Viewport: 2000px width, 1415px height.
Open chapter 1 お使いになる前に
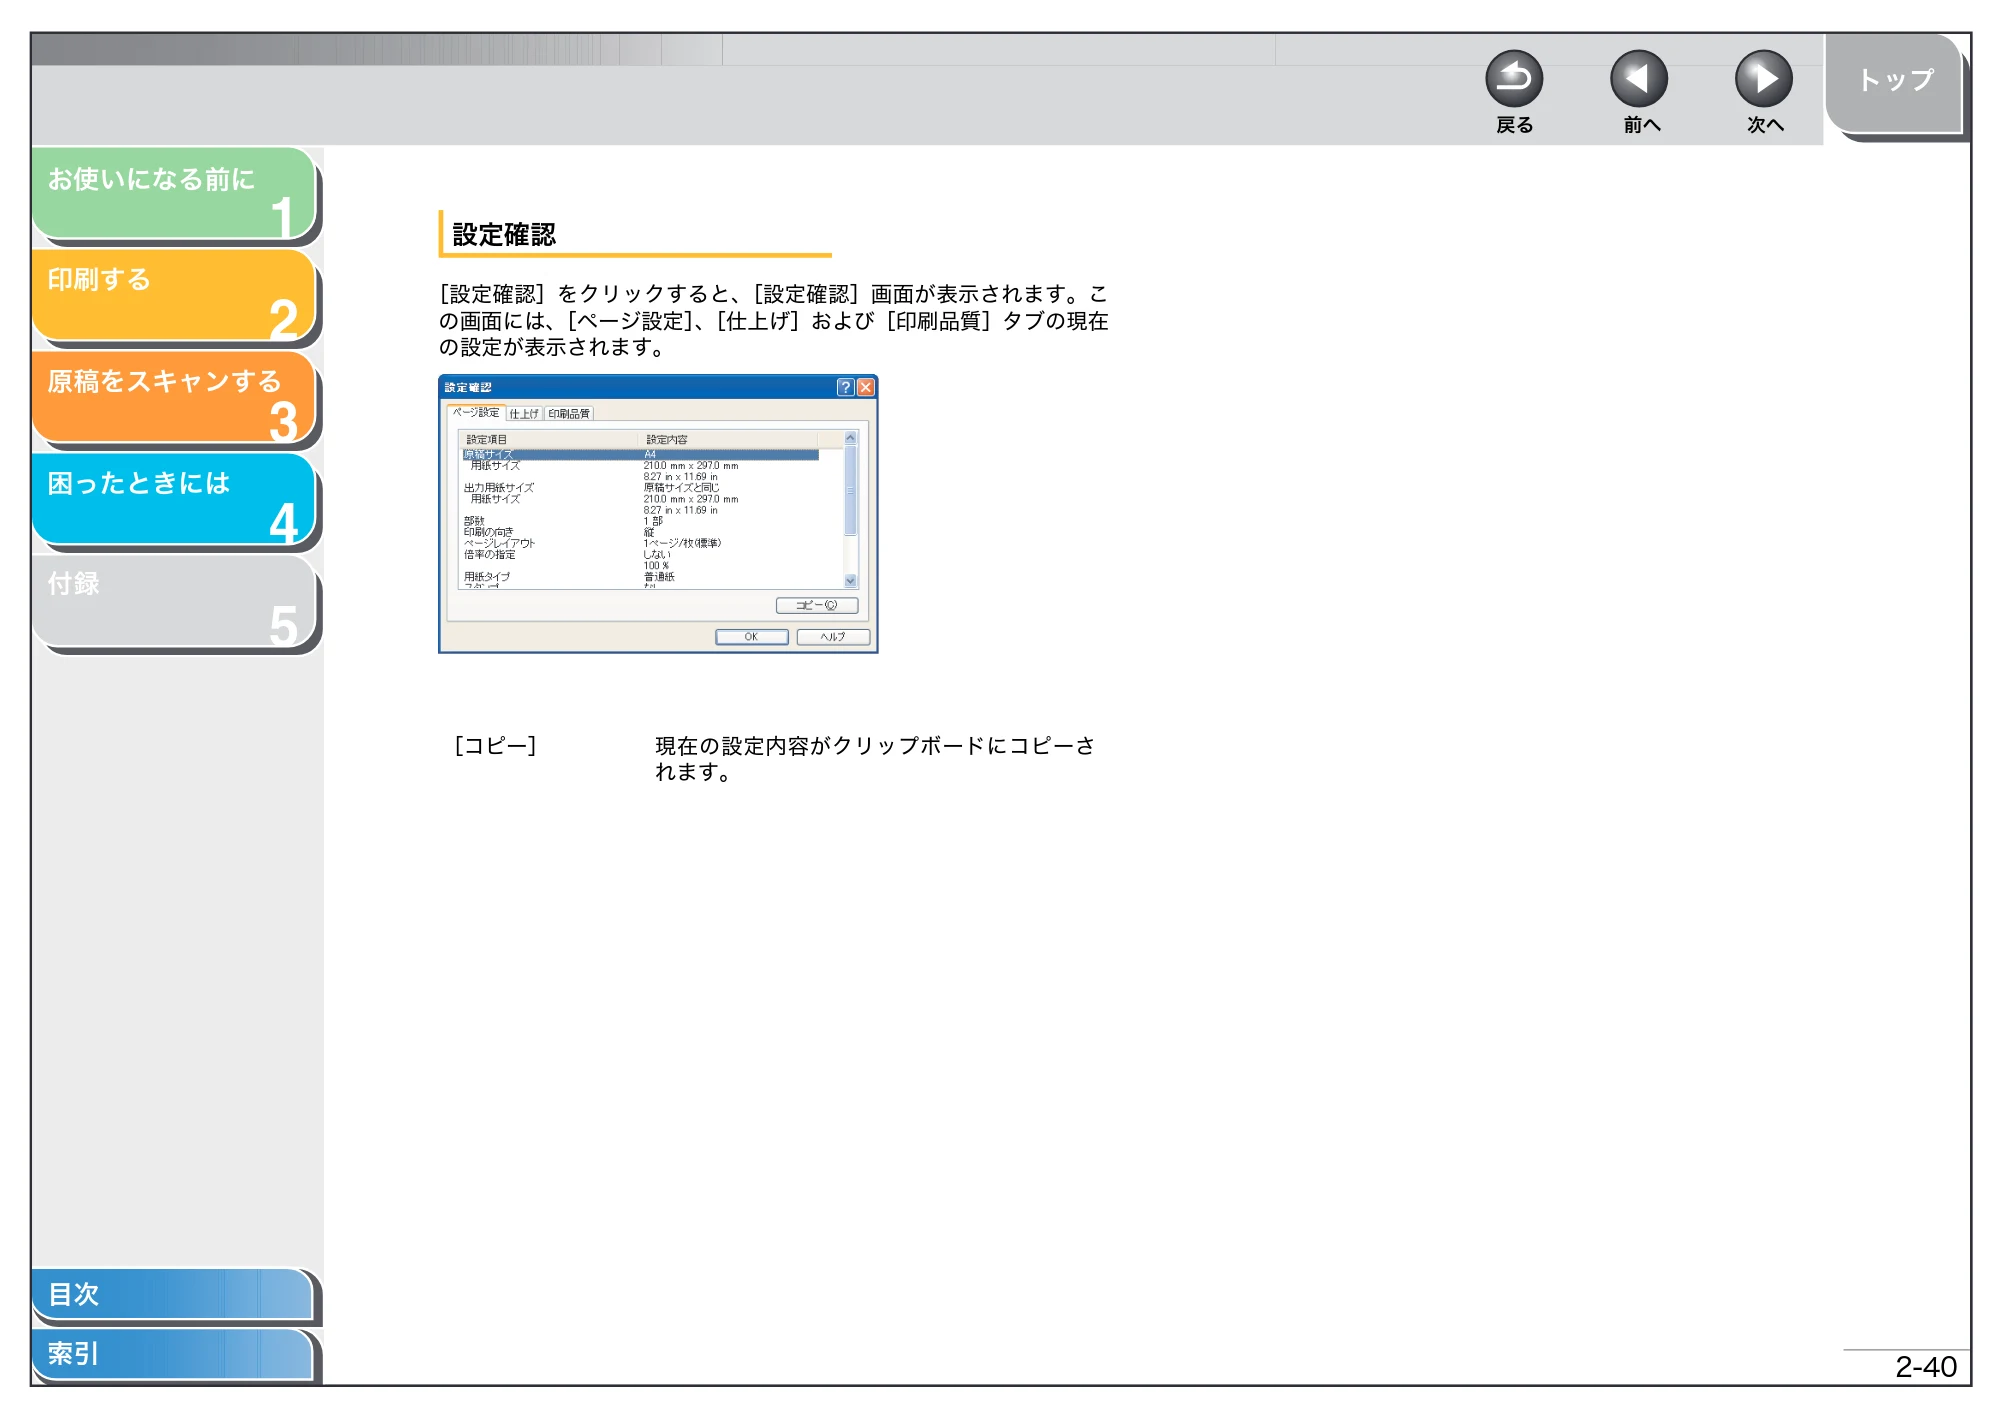pos(174,193)
